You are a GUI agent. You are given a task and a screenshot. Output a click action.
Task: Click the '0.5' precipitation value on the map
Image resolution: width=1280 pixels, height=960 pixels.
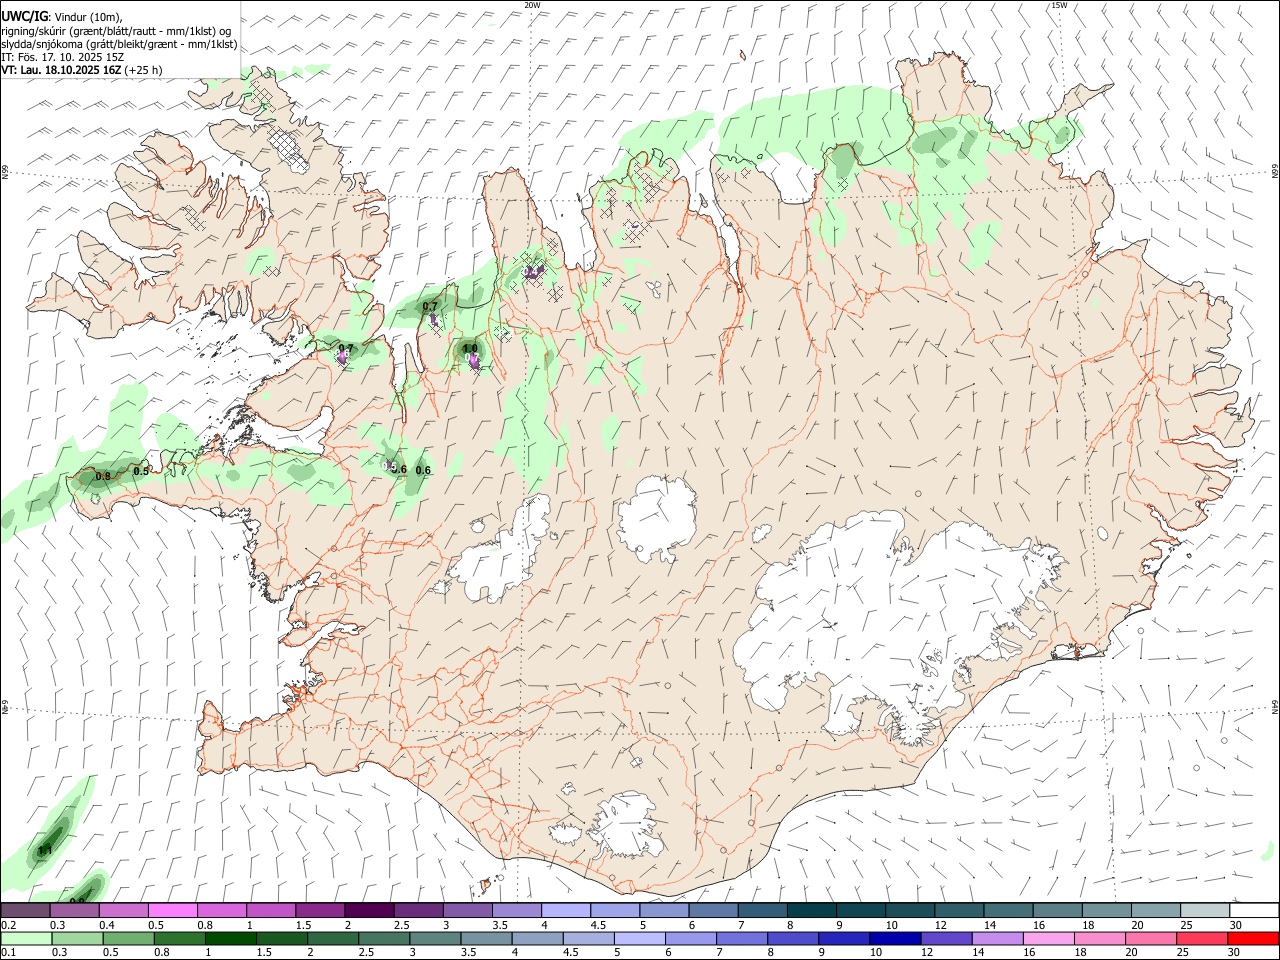(141, 471)
